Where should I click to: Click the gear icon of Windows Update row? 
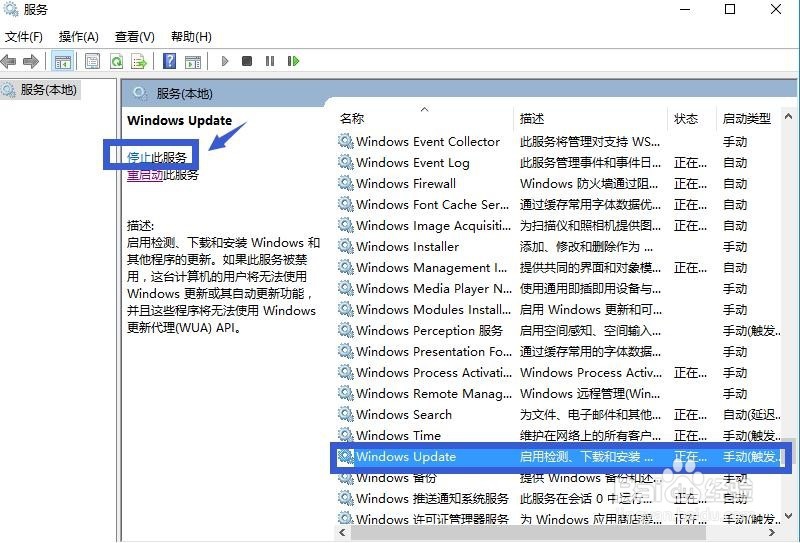coord(346,457)
